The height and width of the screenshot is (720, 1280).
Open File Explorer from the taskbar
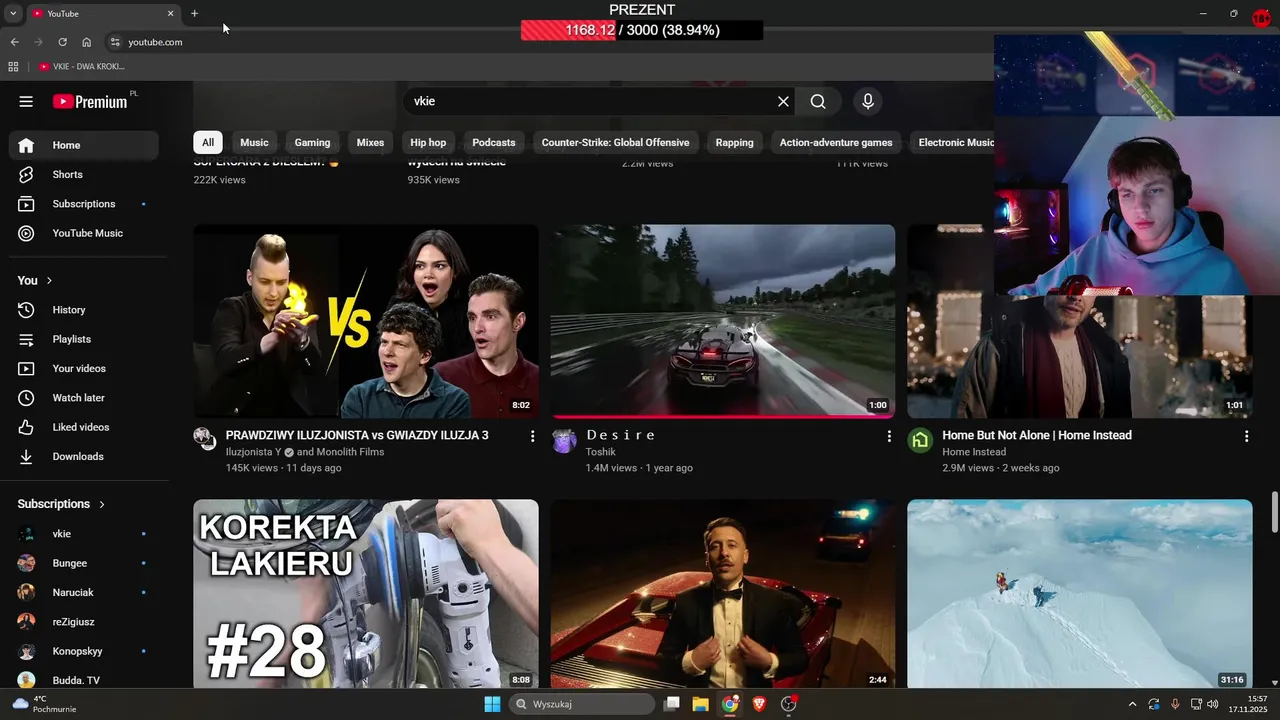click(700, 704)
